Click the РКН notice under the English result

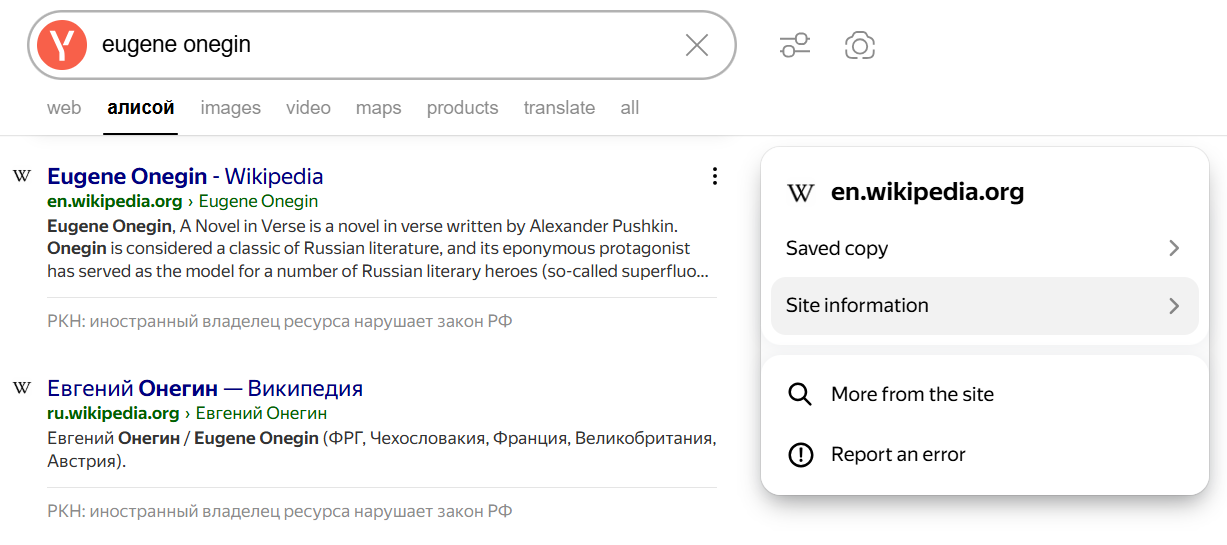(x=280, y=322)
